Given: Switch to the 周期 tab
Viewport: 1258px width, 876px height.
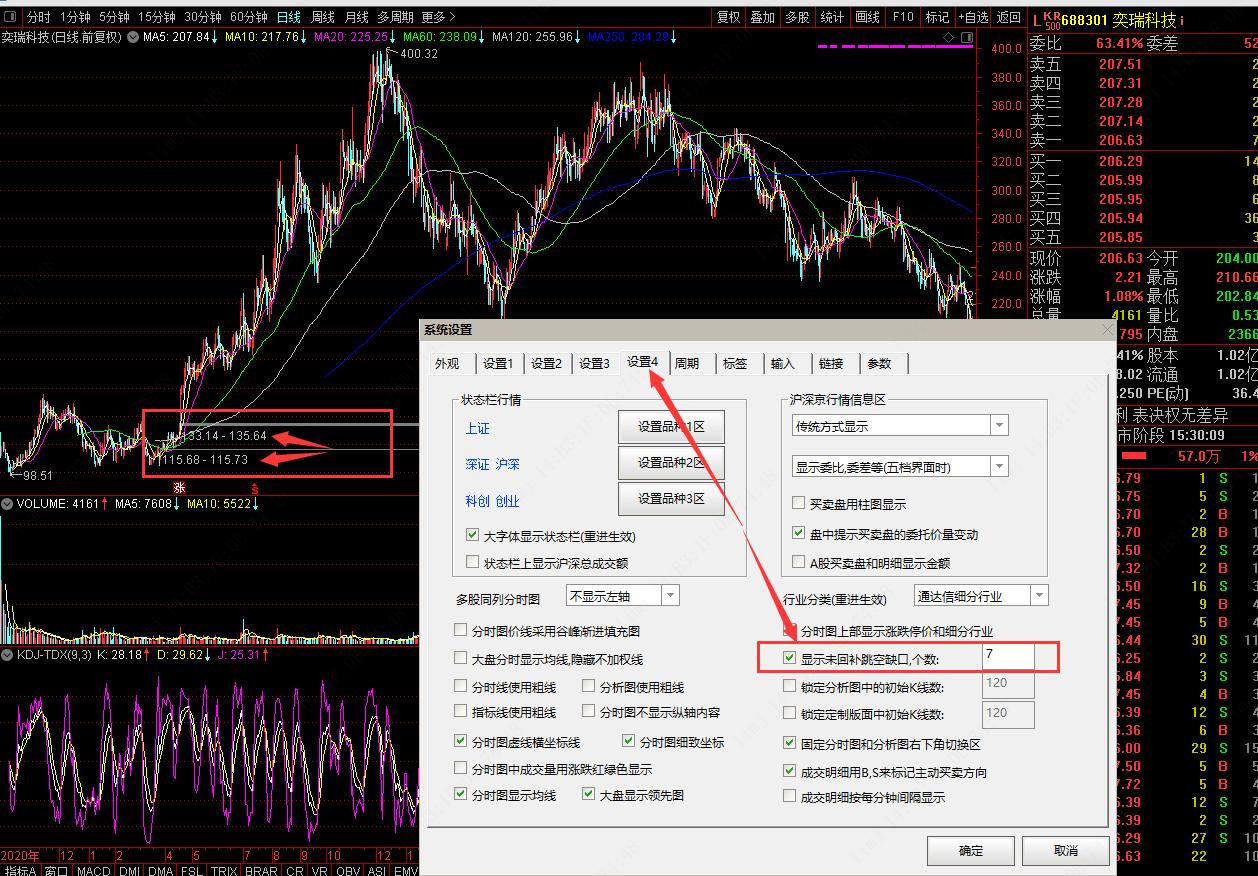Looking at the screenshot, I should [688, 364].
